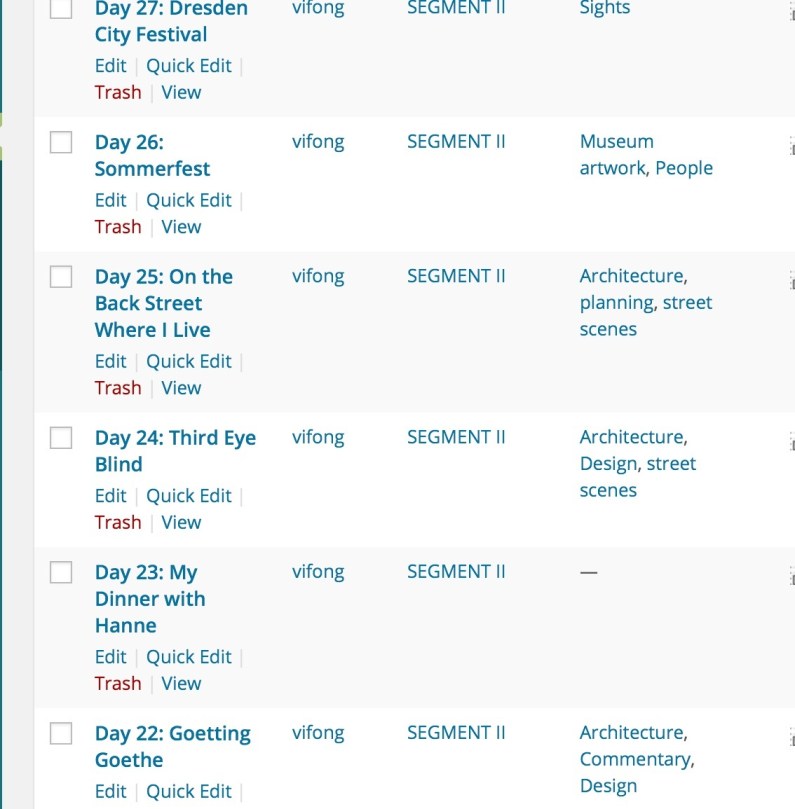This screenshot has width=795, height=809.
Task: Click the Museum artwork tag
Action: click(616, 155)
